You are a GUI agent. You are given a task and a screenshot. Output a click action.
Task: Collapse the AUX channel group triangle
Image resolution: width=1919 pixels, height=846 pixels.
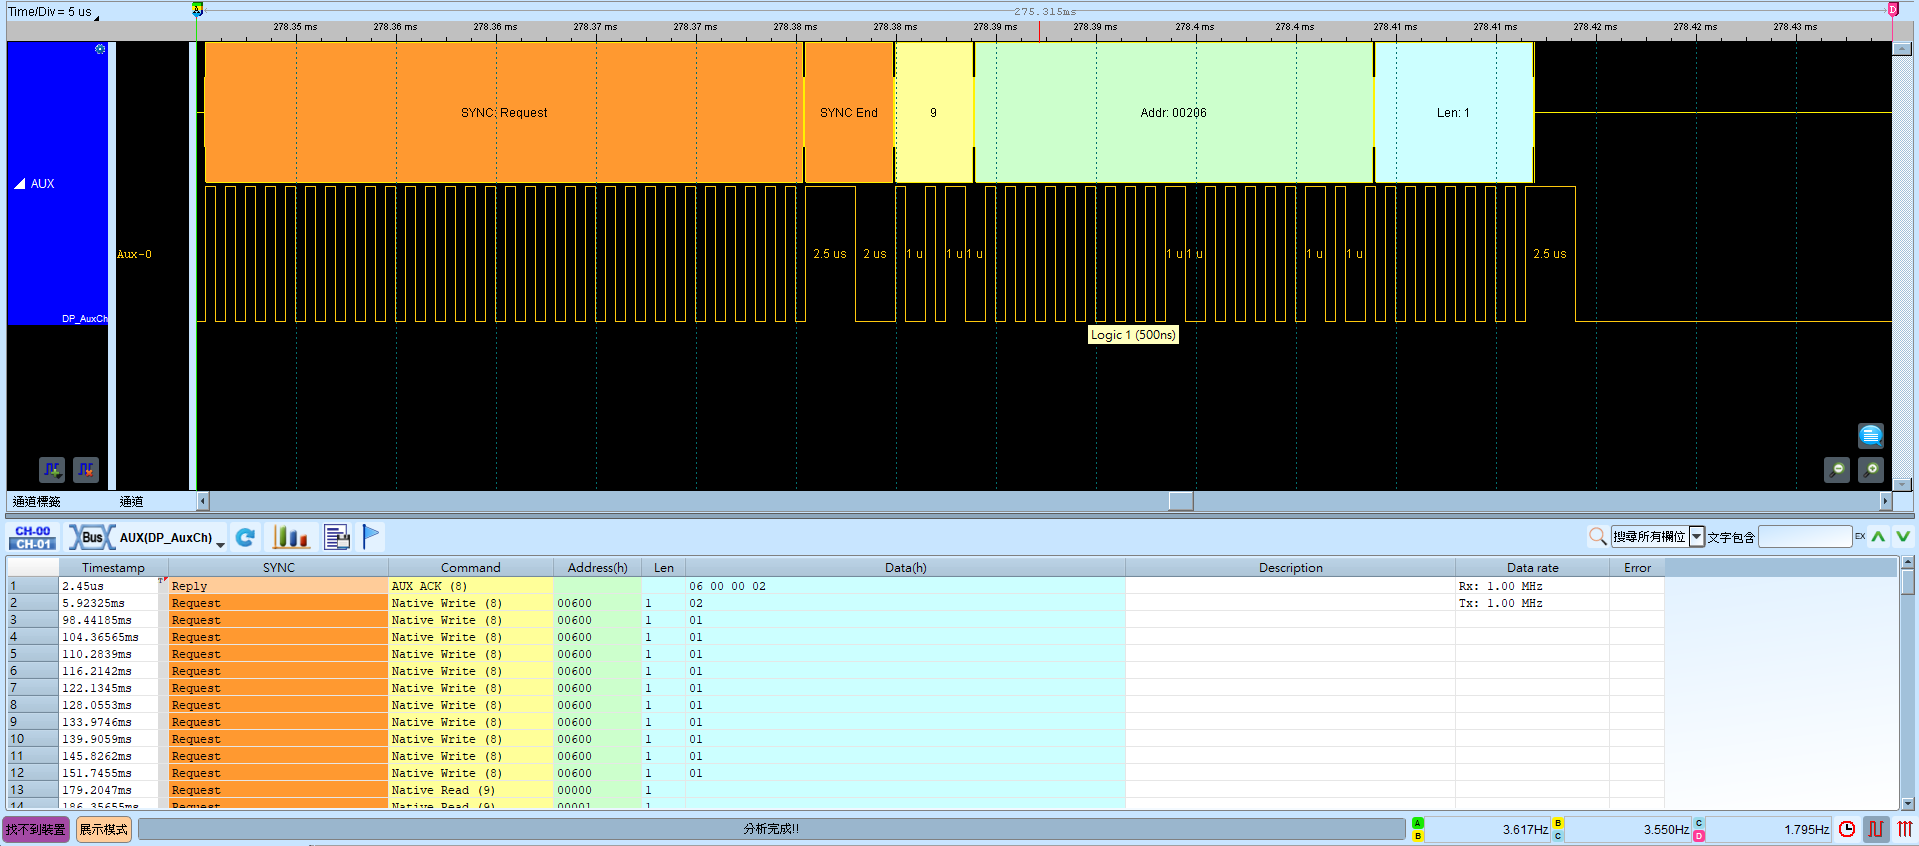coord(19,184)
